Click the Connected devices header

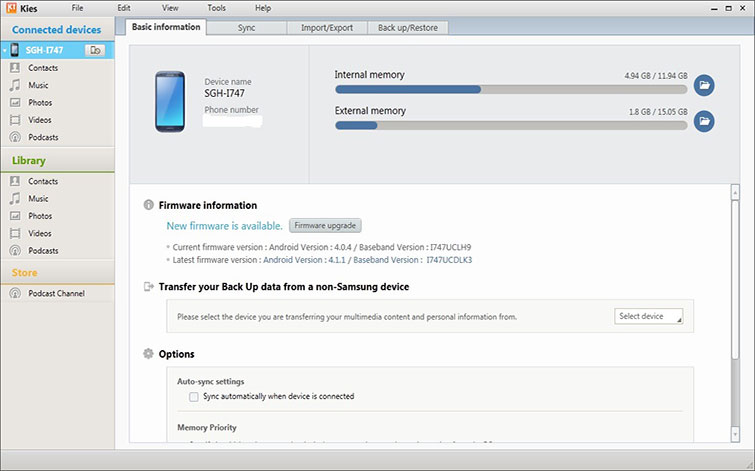[x=57, y=30]
